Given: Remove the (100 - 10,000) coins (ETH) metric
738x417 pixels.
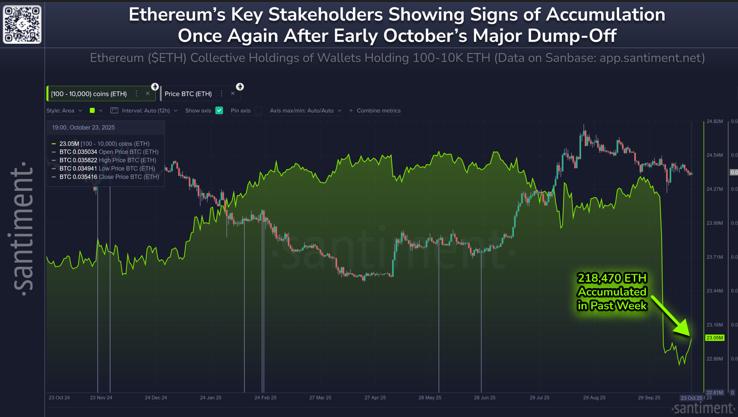Looking at the screenshot, I should [x=148, y=94].
